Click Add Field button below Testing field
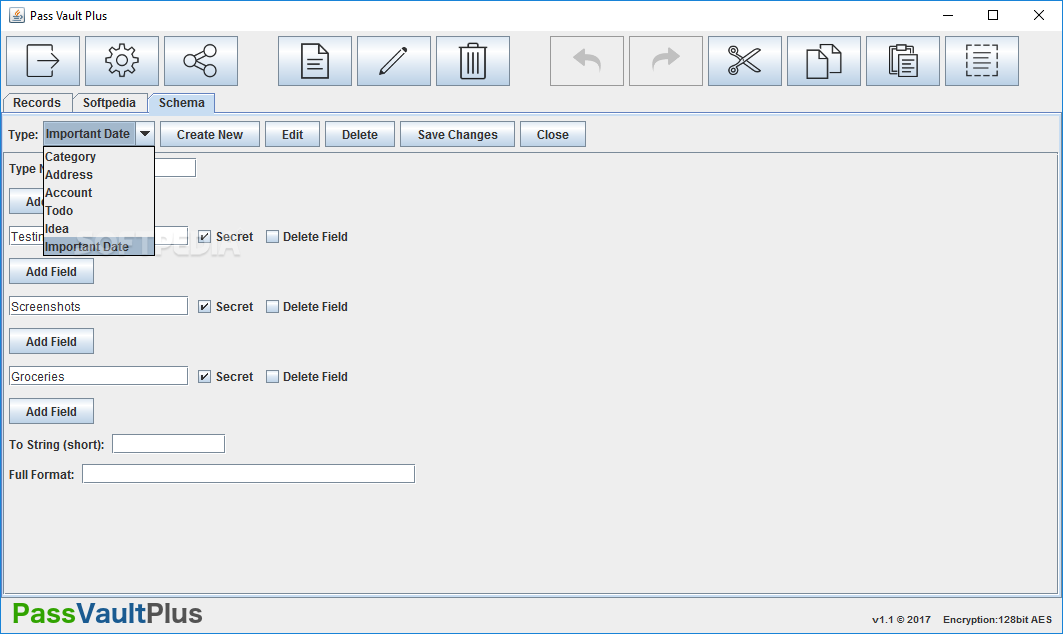 pos(52,271)
